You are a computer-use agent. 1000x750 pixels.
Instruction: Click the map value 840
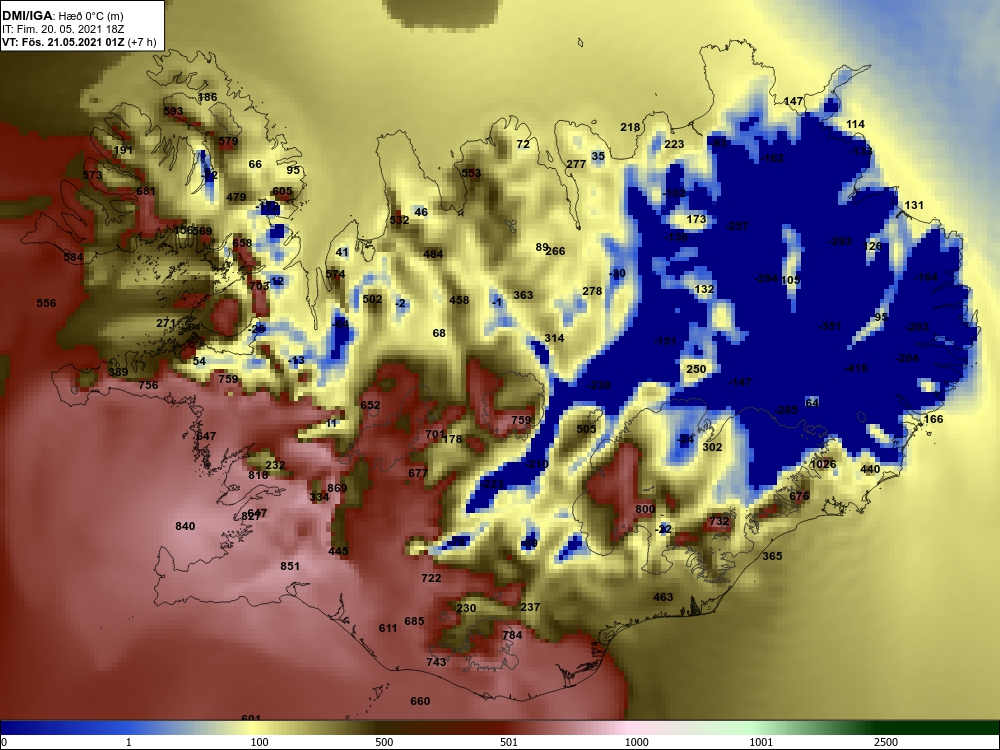pos(185,526)
